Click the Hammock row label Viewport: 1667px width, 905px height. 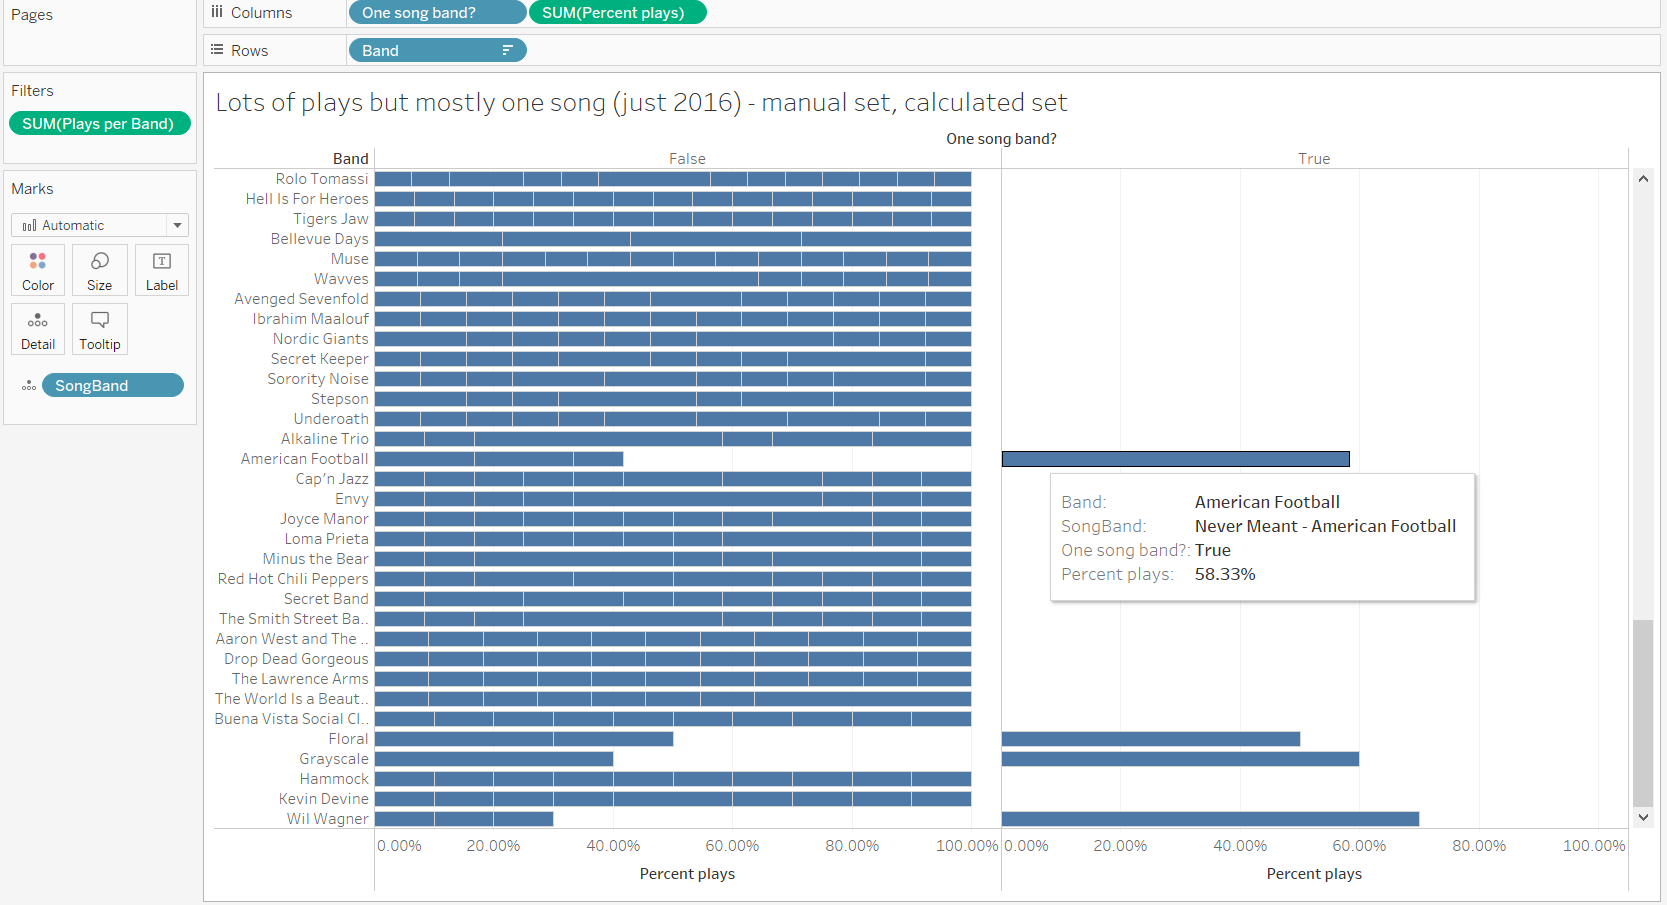334,779
